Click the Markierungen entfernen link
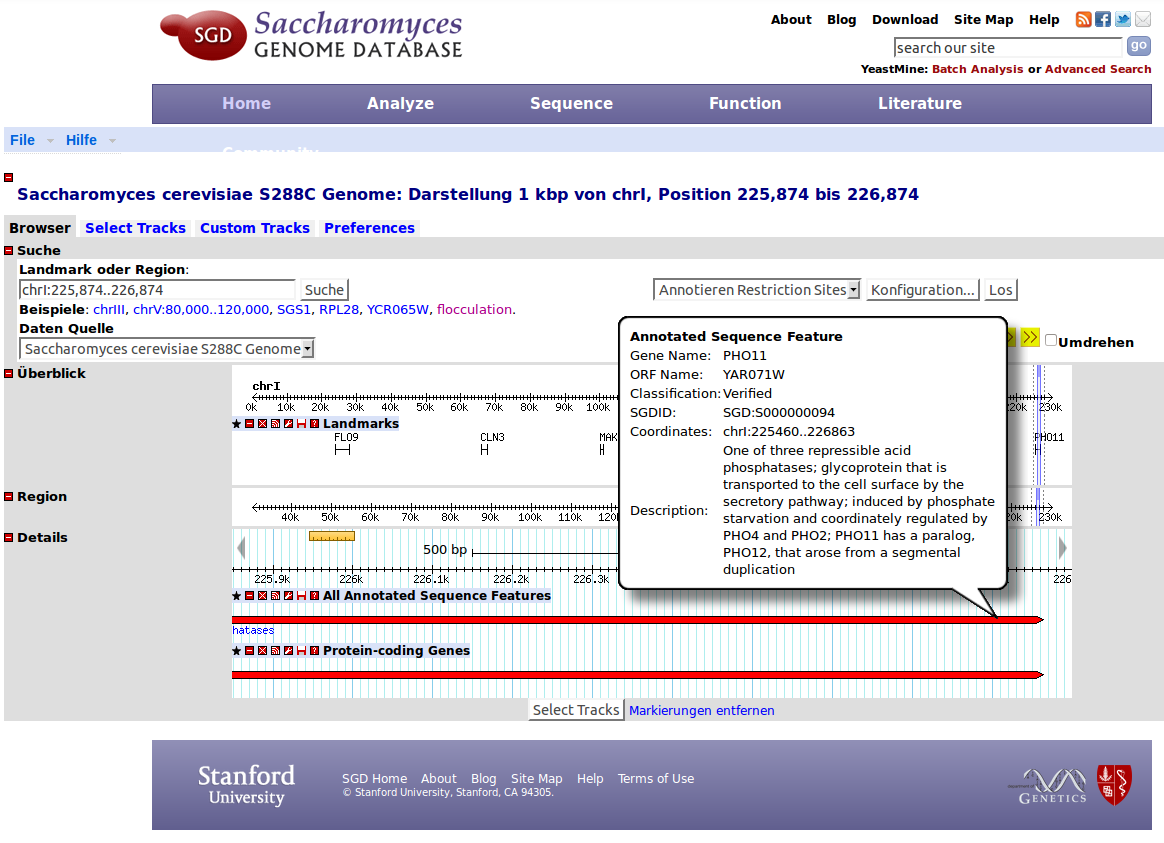This screenshot has width=1164, height=843. click(702, 710)
